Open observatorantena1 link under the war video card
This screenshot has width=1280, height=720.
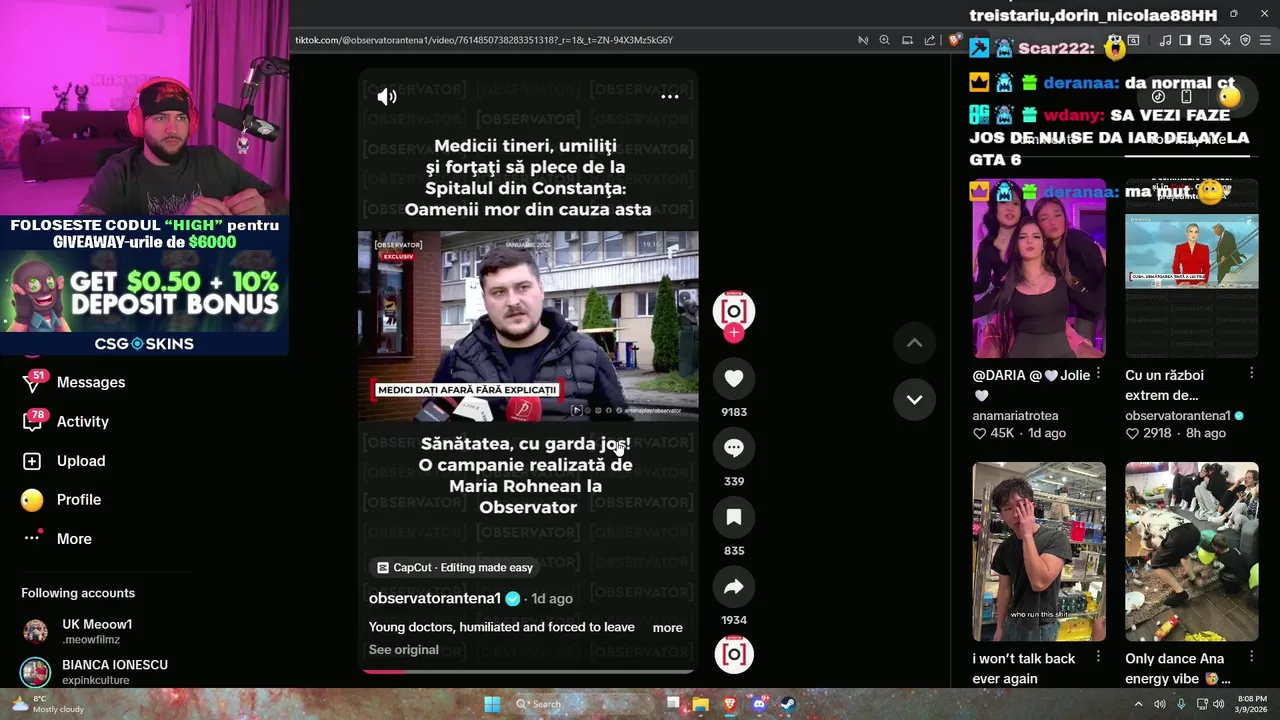click(x=1178, y=415)
